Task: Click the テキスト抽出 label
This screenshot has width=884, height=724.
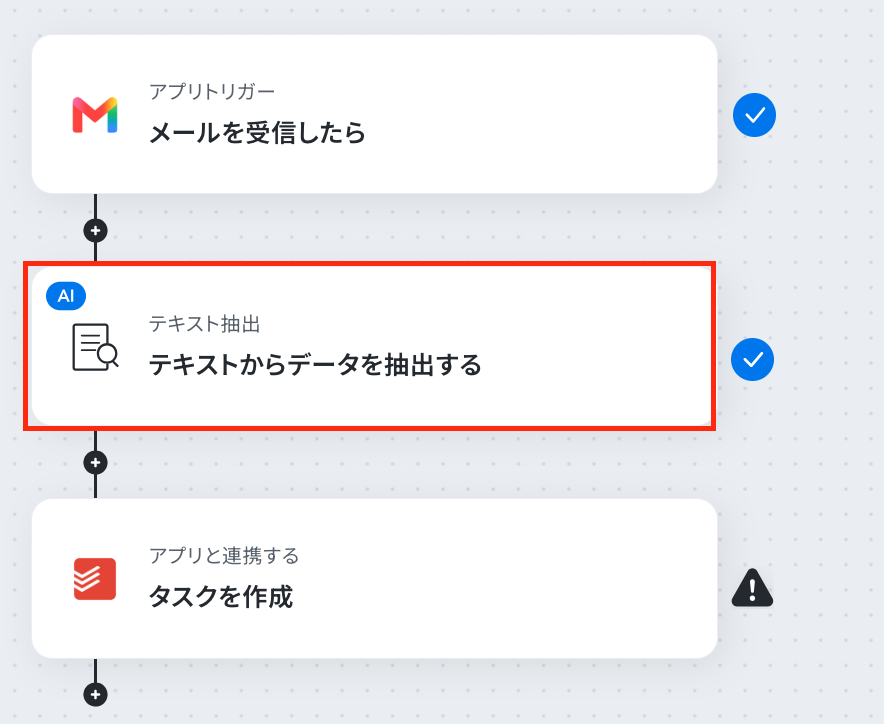Action: [205, 324]
